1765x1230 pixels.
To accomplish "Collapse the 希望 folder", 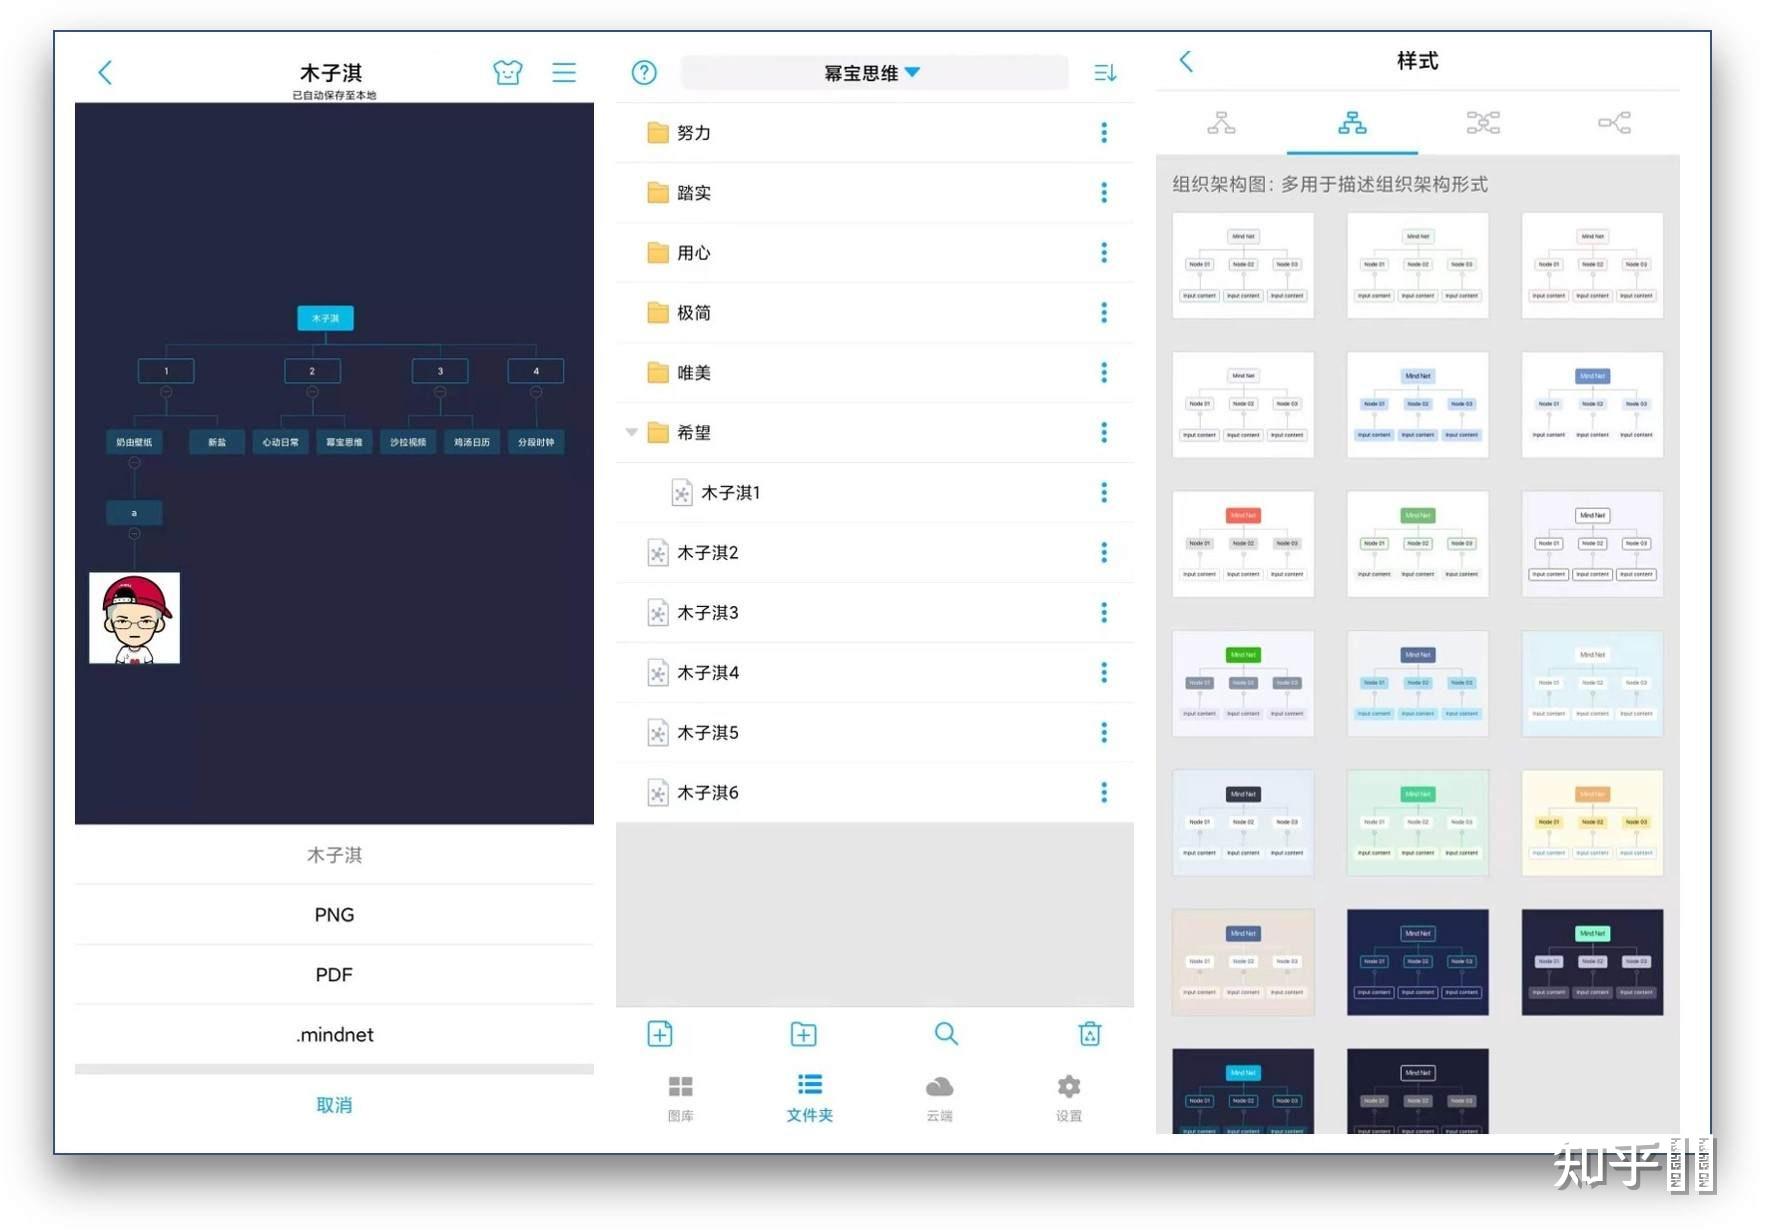I will click(631, 432).
